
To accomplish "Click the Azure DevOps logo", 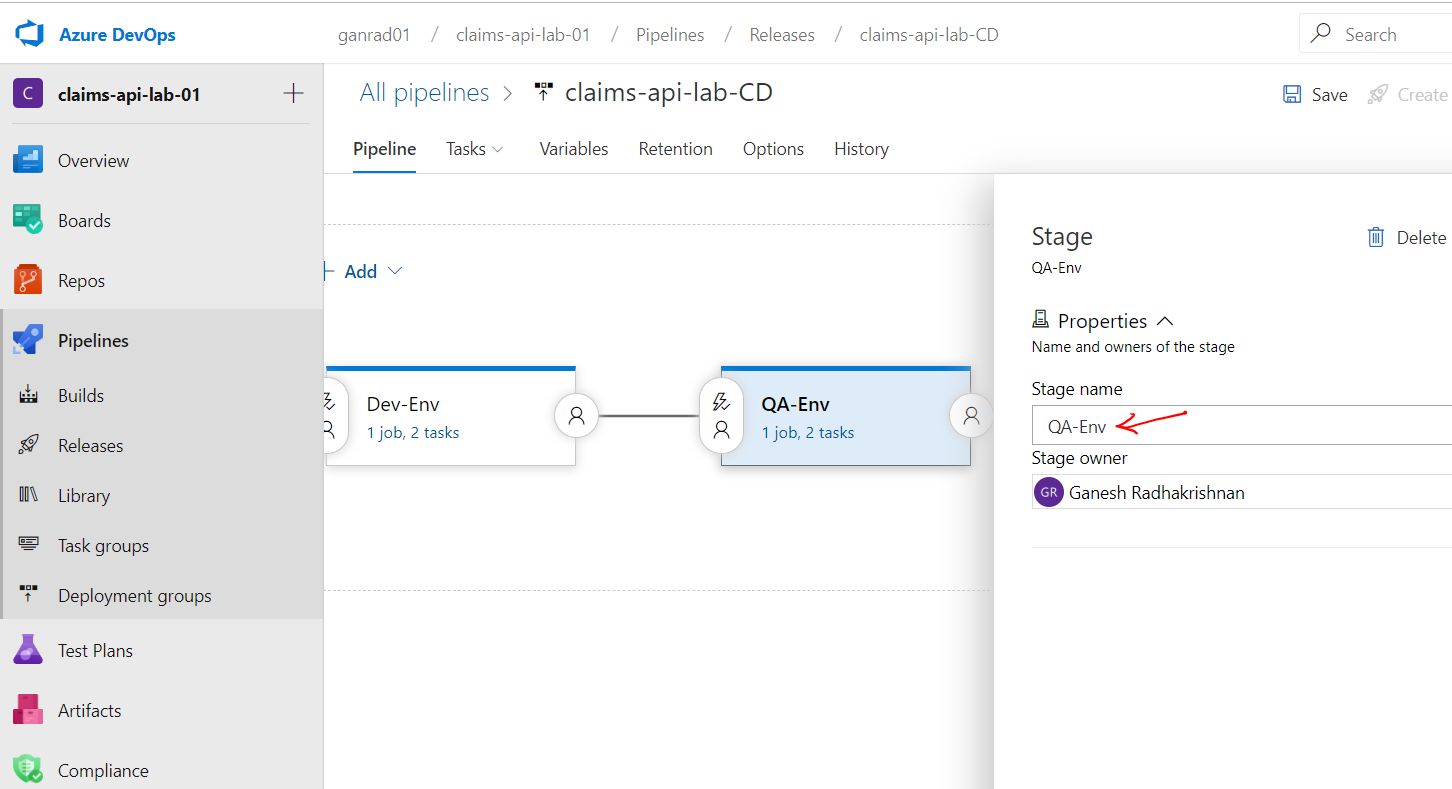I will pos(30,34).
